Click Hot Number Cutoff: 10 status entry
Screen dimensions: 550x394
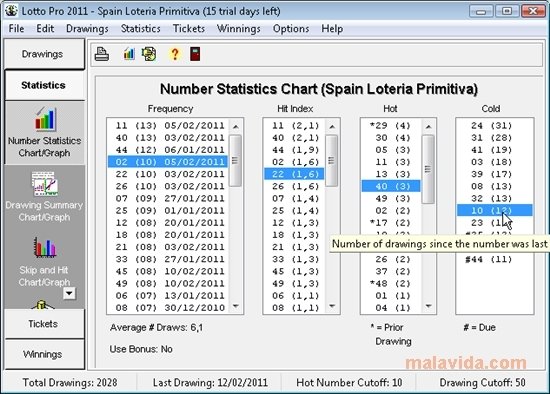click(x=349, y=382)
